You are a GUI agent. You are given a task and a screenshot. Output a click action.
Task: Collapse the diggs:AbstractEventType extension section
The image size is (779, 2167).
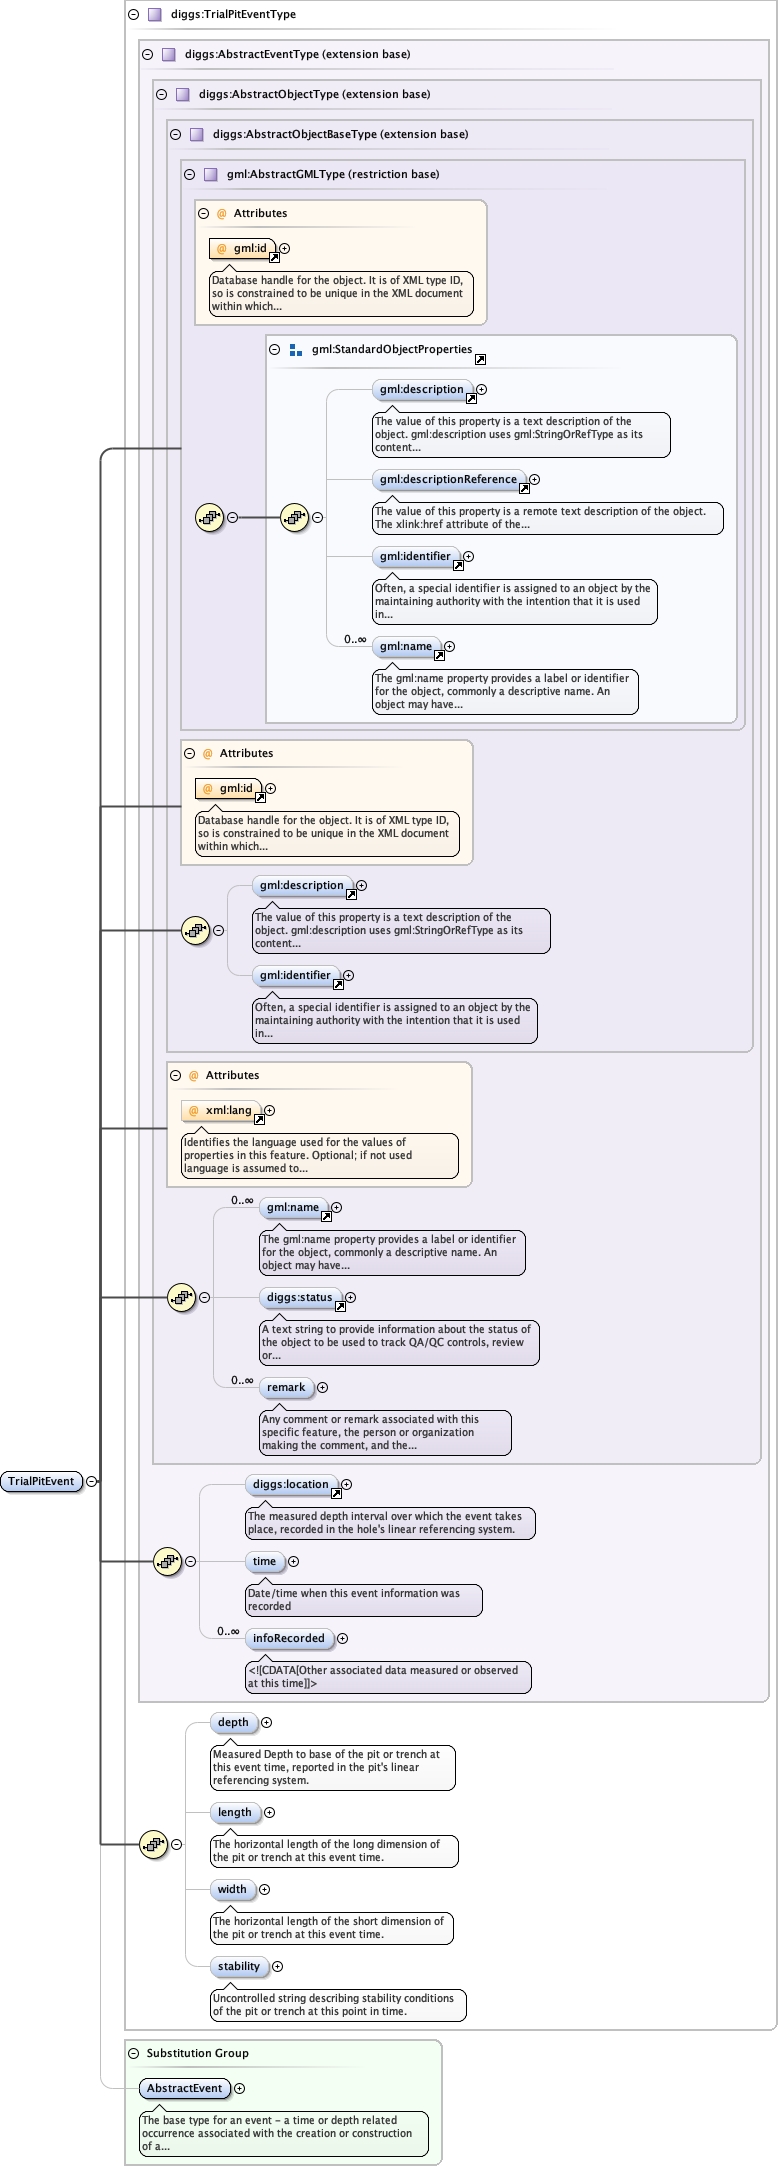[147, 55]
